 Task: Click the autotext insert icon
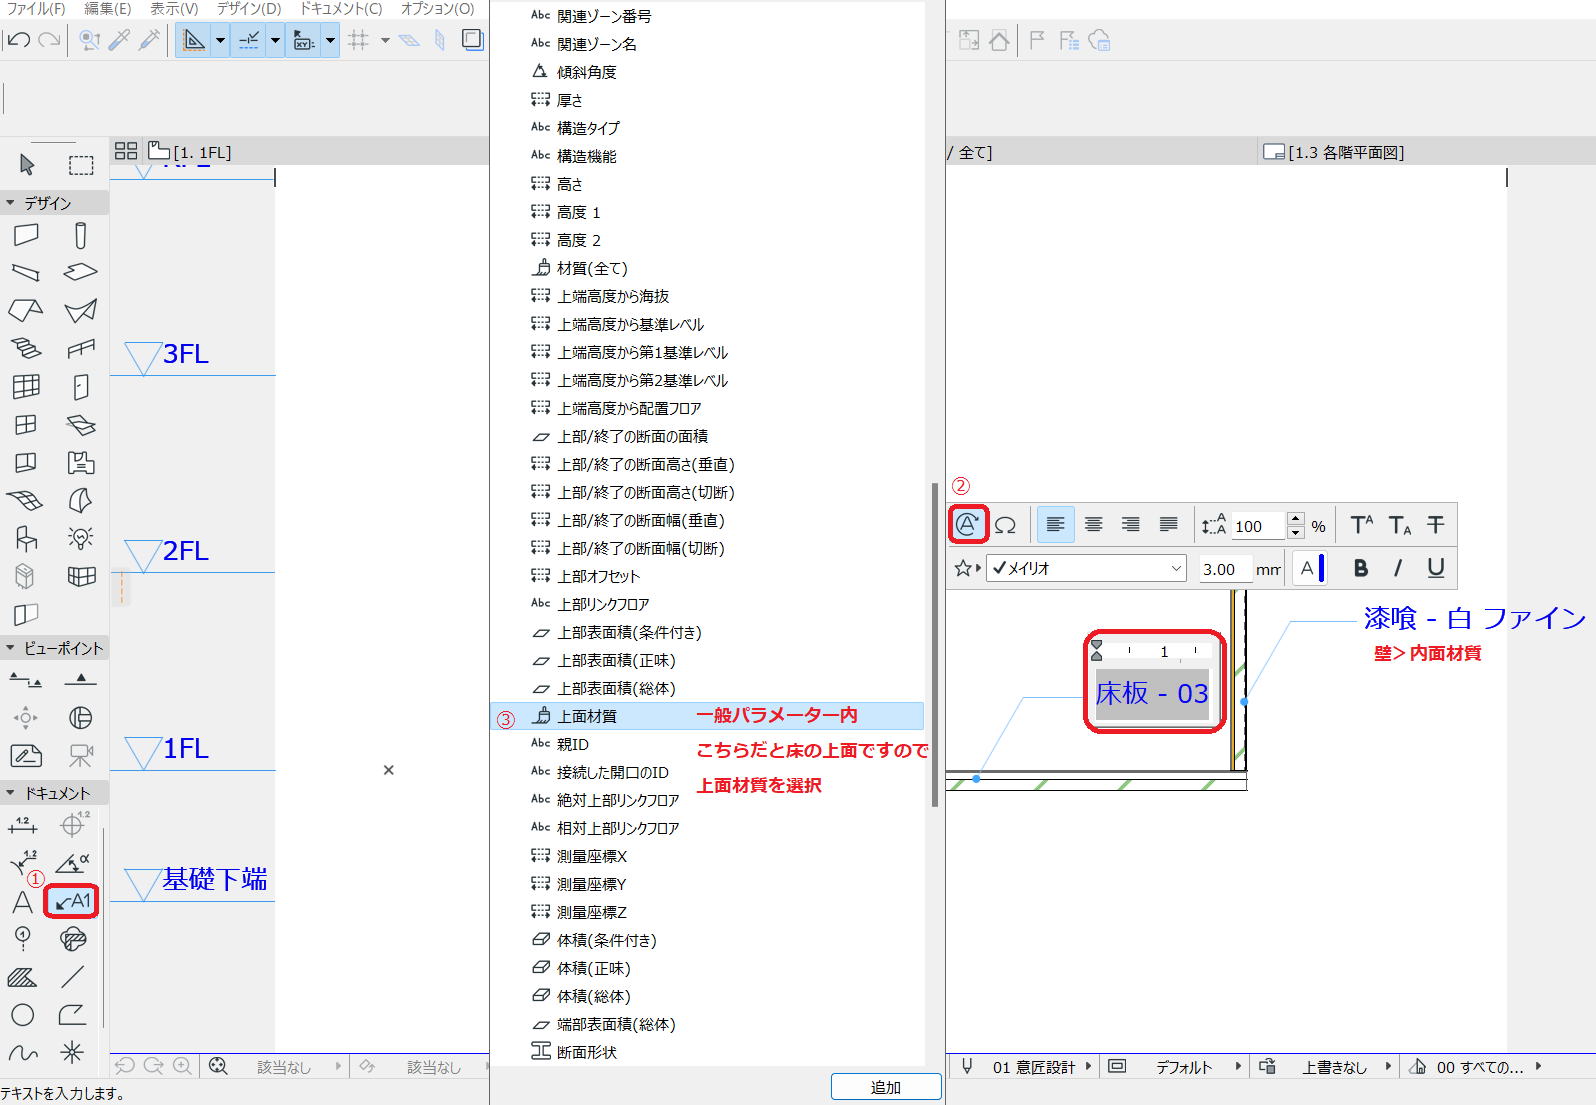point(968,524)
